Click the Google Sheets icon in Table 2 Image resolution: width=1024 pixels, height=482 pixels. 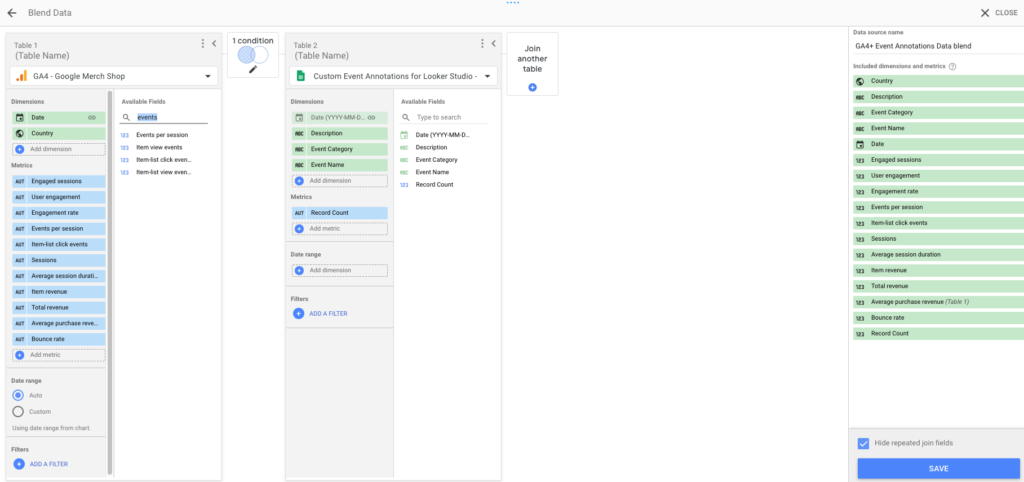[x=301, y=76]
